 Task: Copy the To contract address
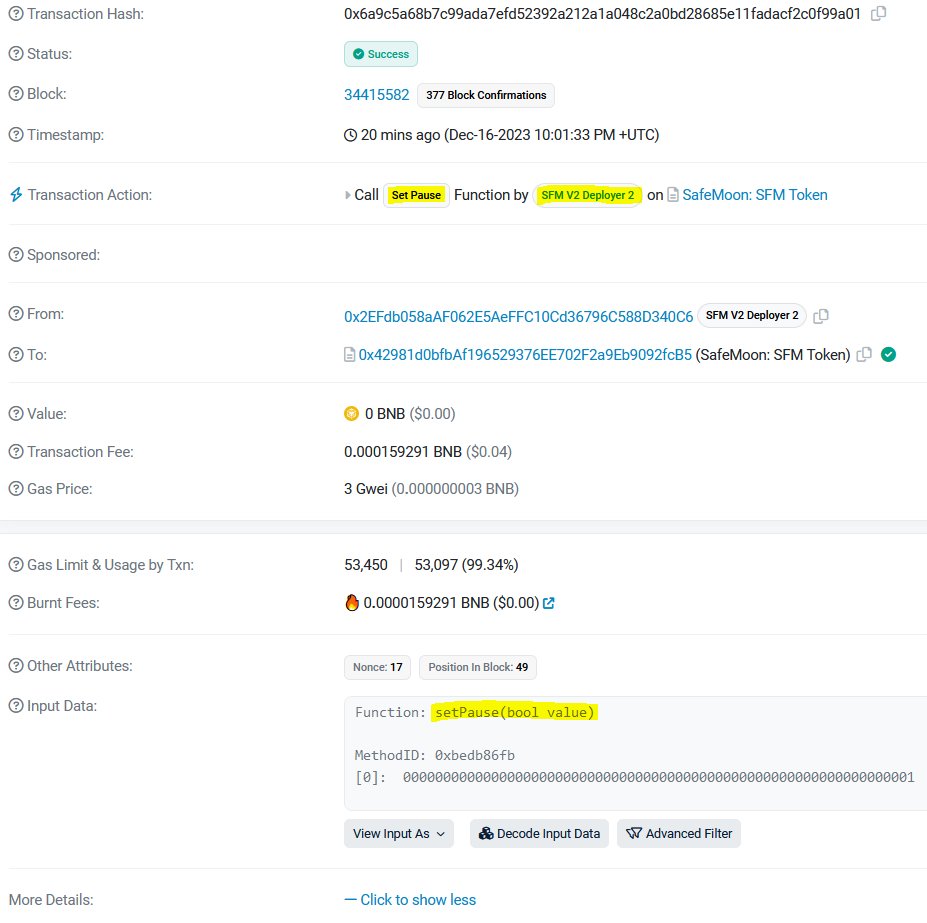coord(864,355)
